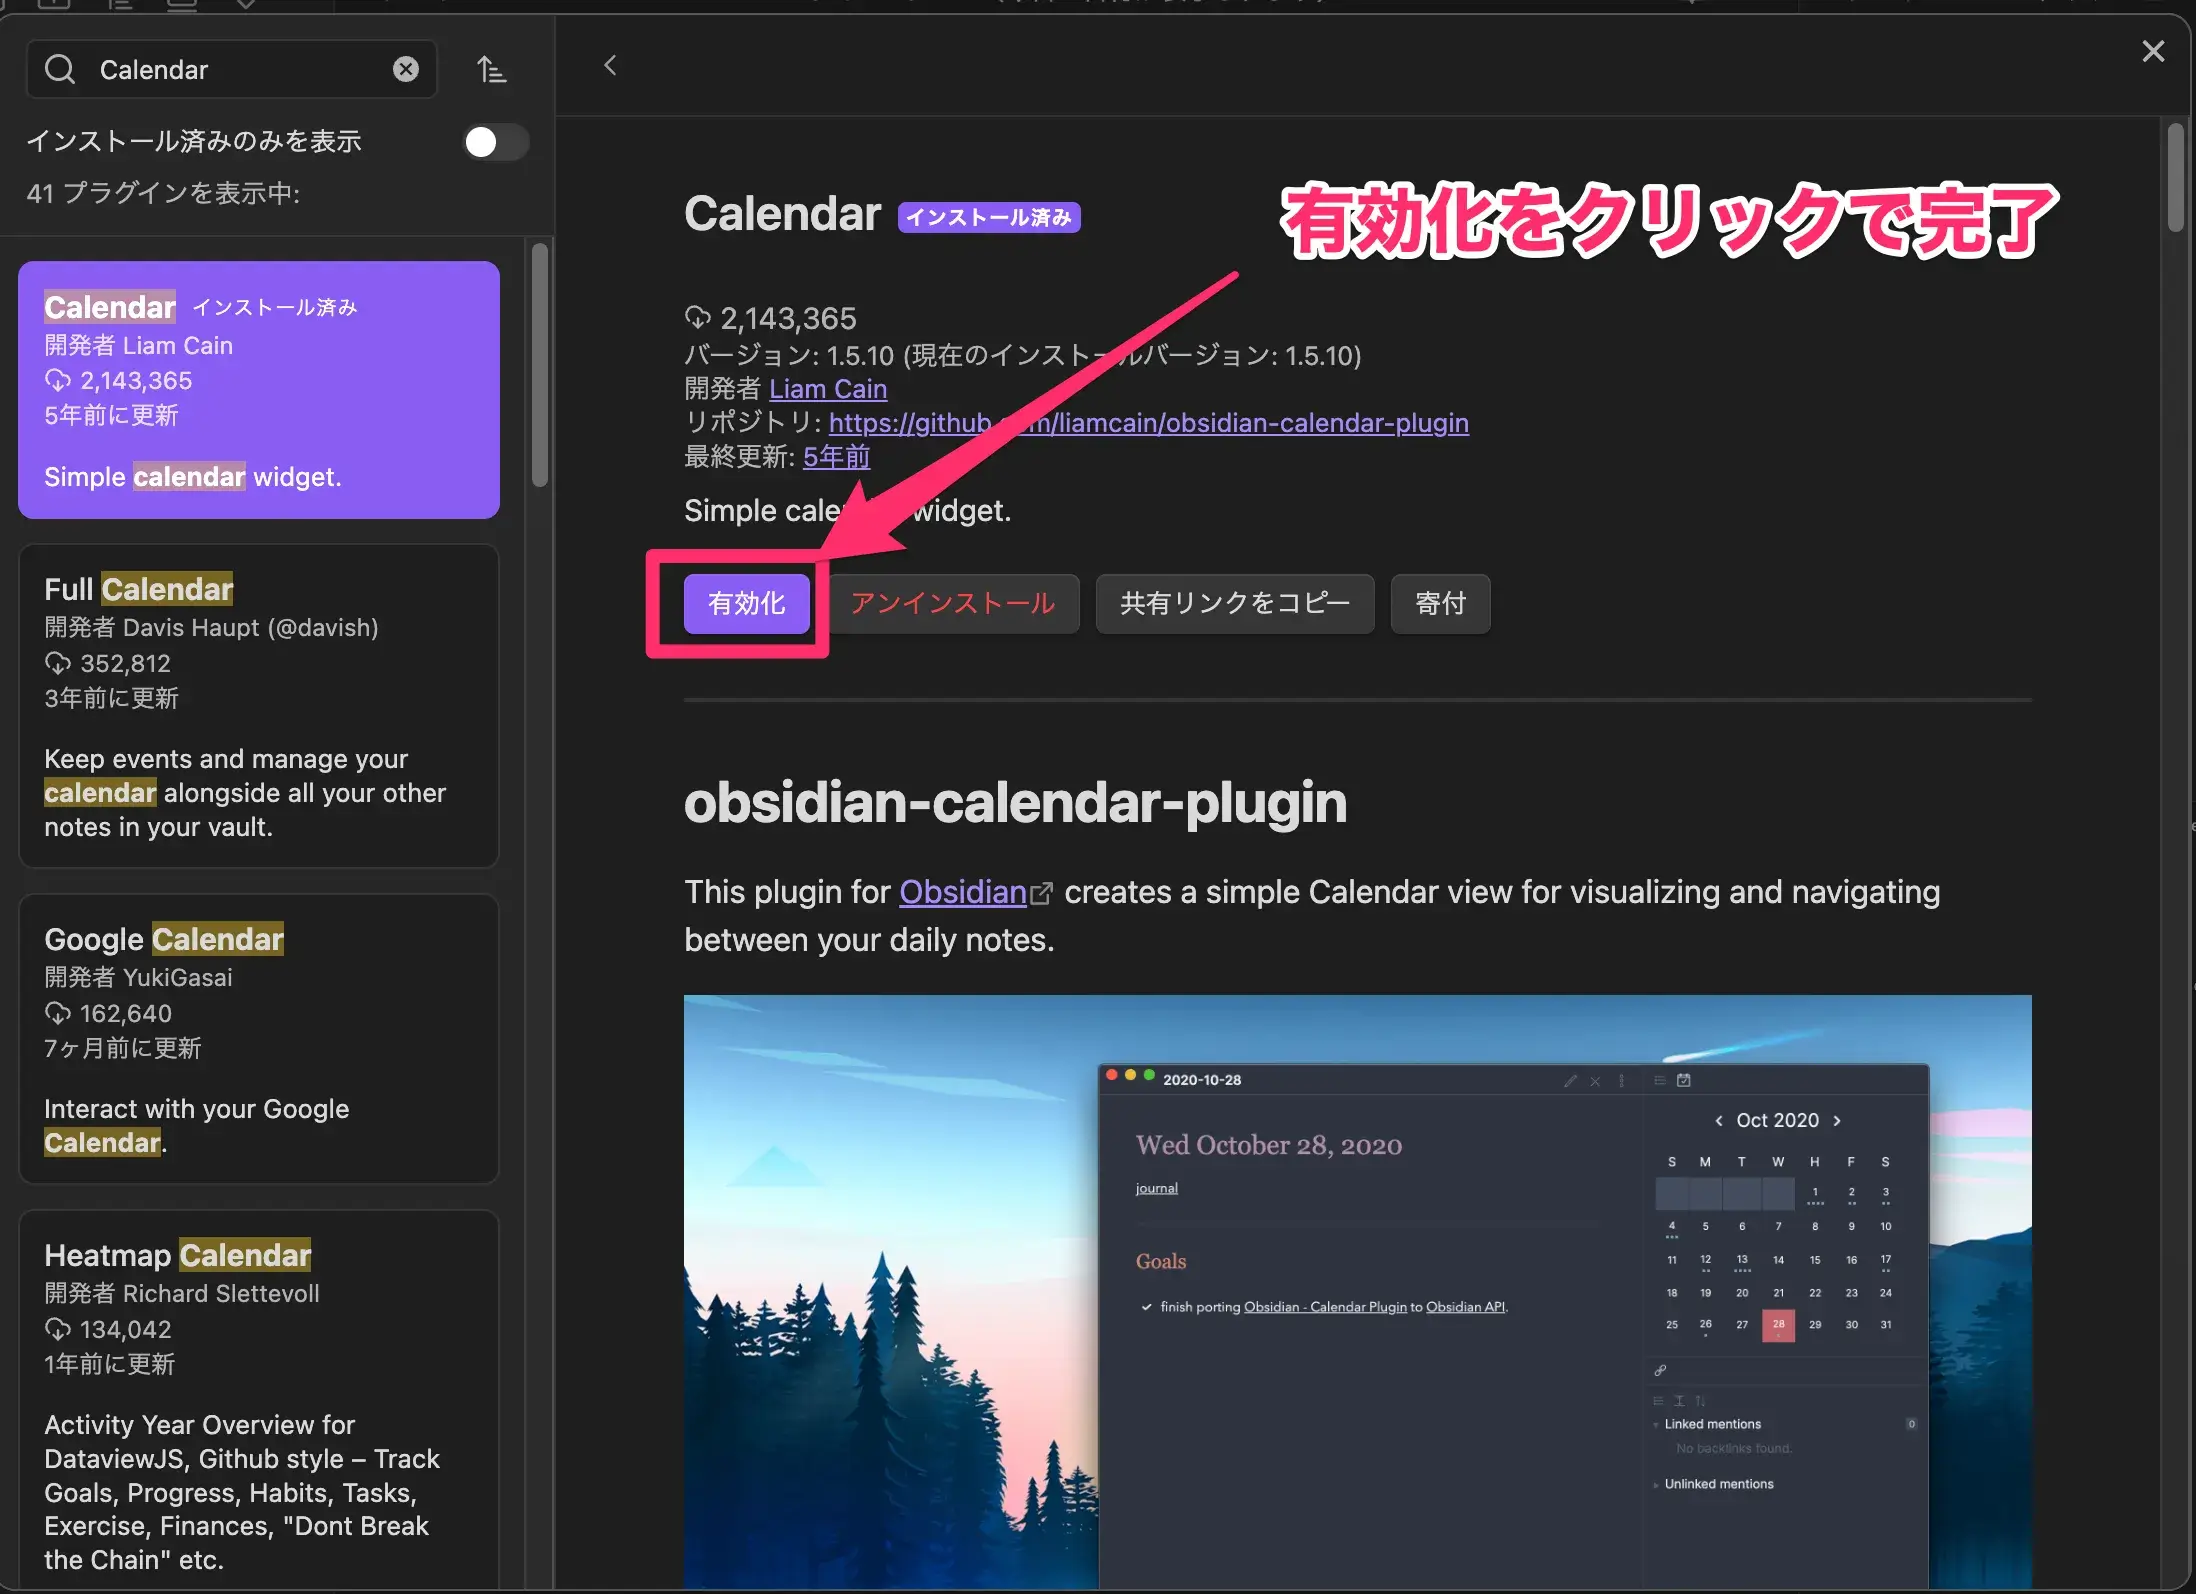2196x1594 pixels.
Task: Close the community plugins dialog
Action: point(2153,51)
